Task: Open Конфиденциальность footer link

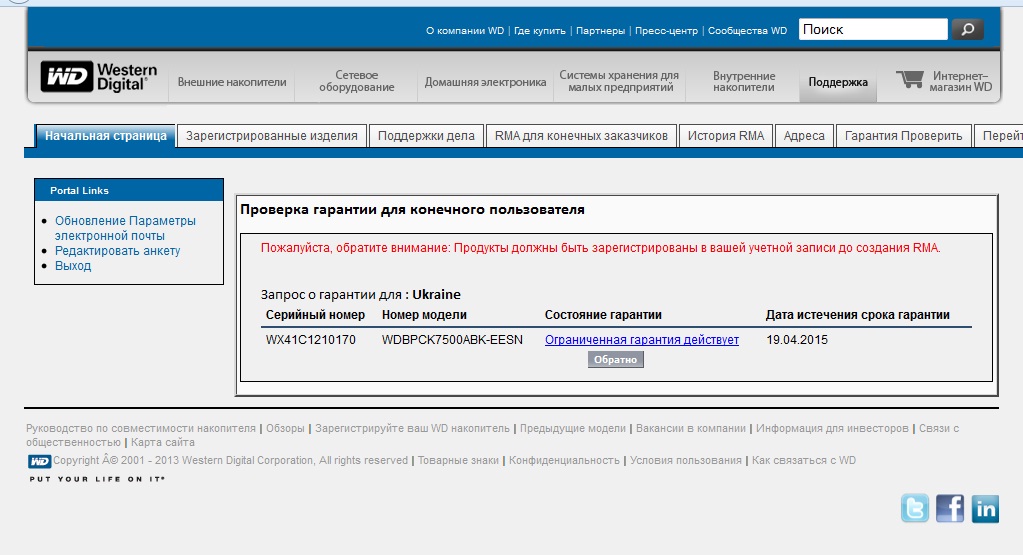Action: pos(564,460)
